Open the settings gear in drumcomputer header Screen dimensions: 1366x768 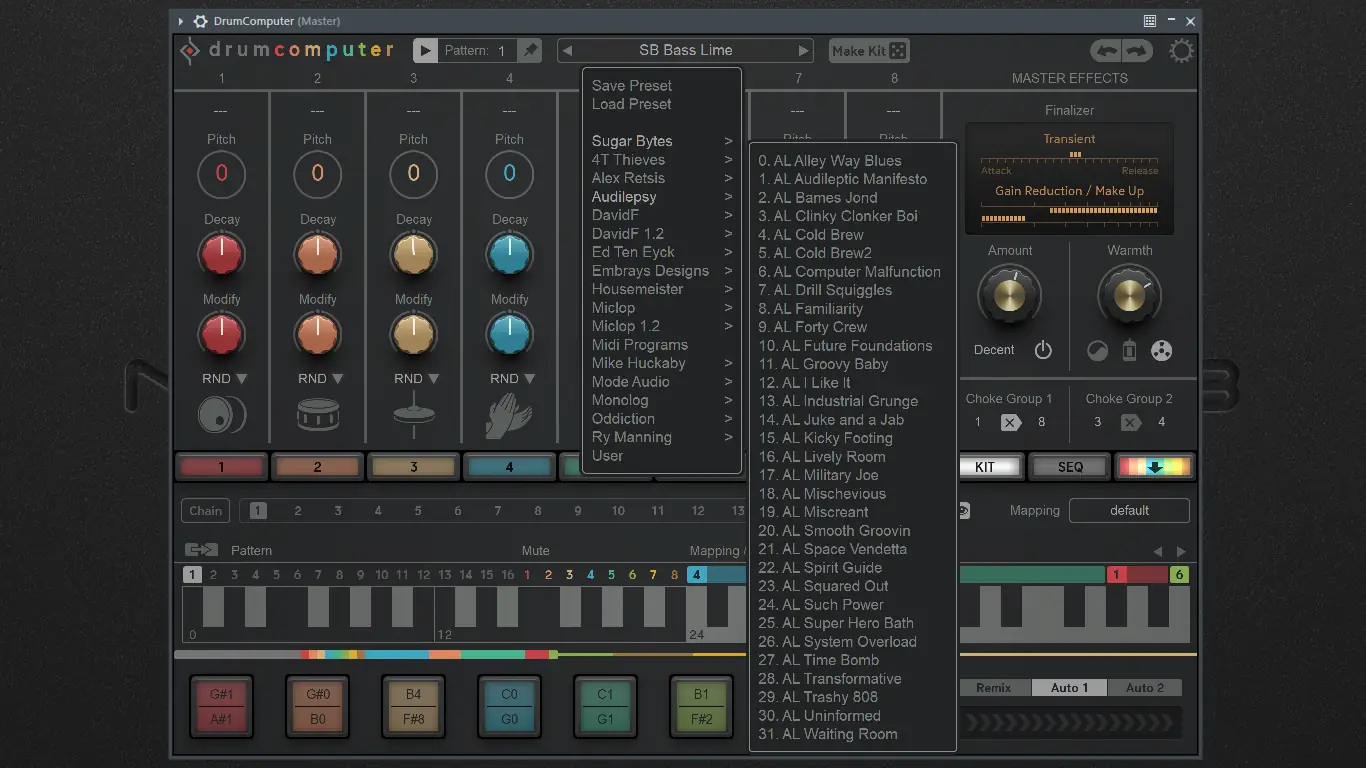pyautogui.click(x=1181, y=51)
